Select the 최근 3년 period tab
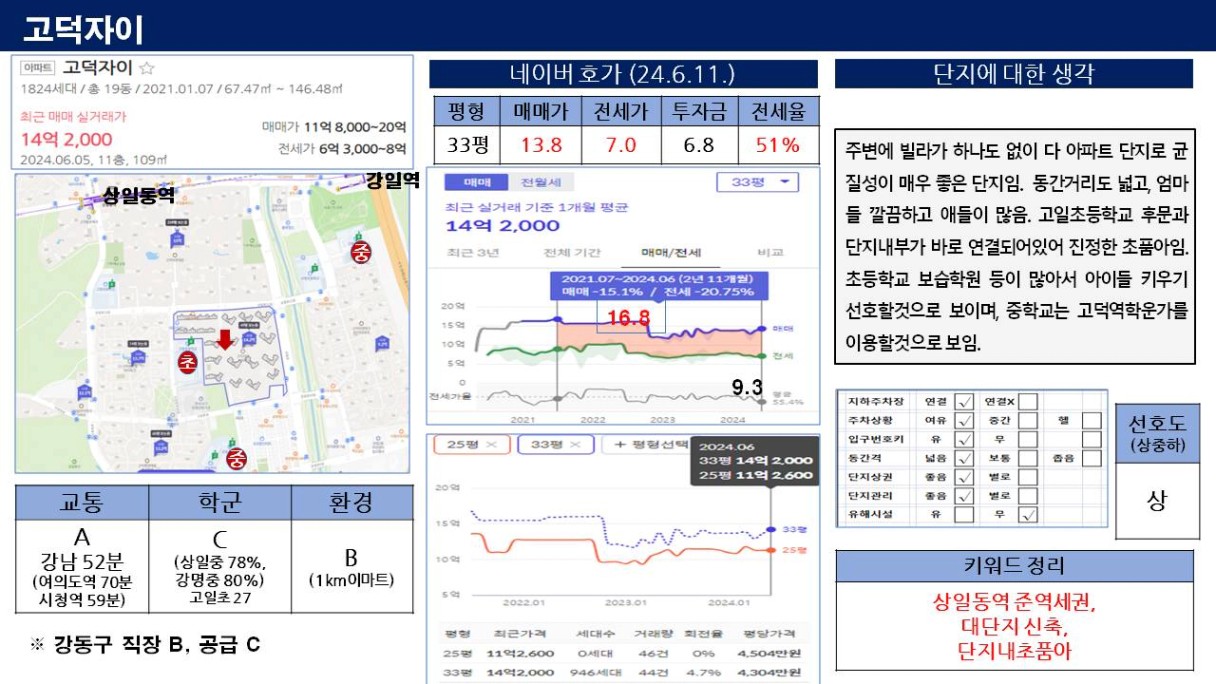The image size is (1216, 684). click(473, 252)
